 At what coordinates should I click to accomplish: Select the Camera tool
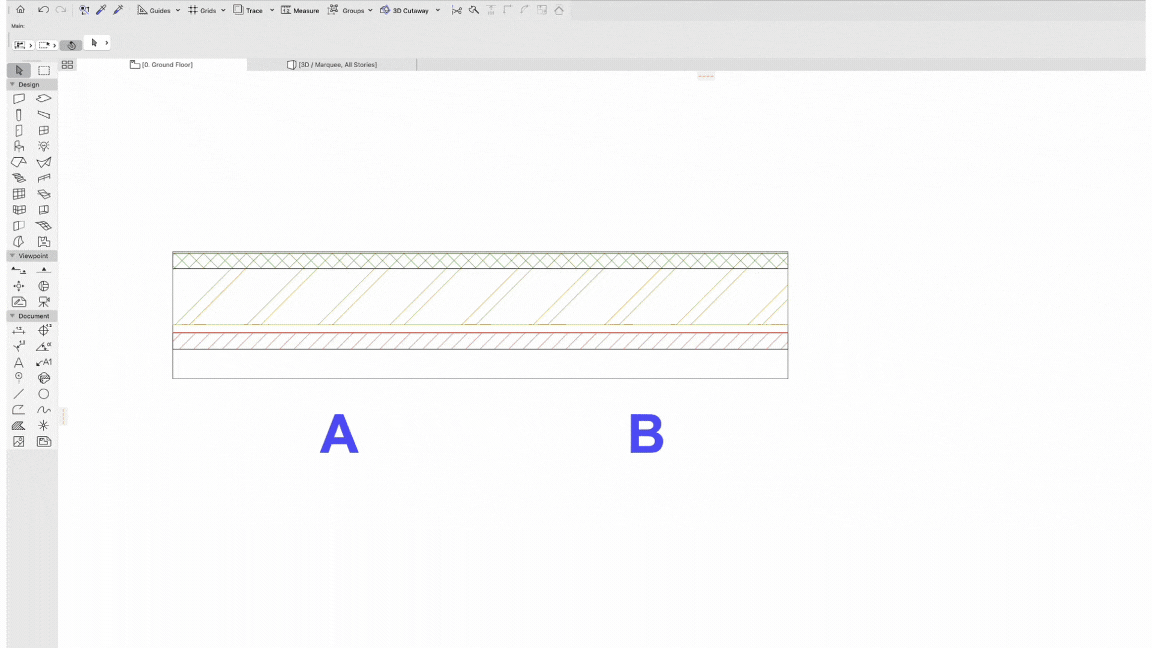click(44, 302)
